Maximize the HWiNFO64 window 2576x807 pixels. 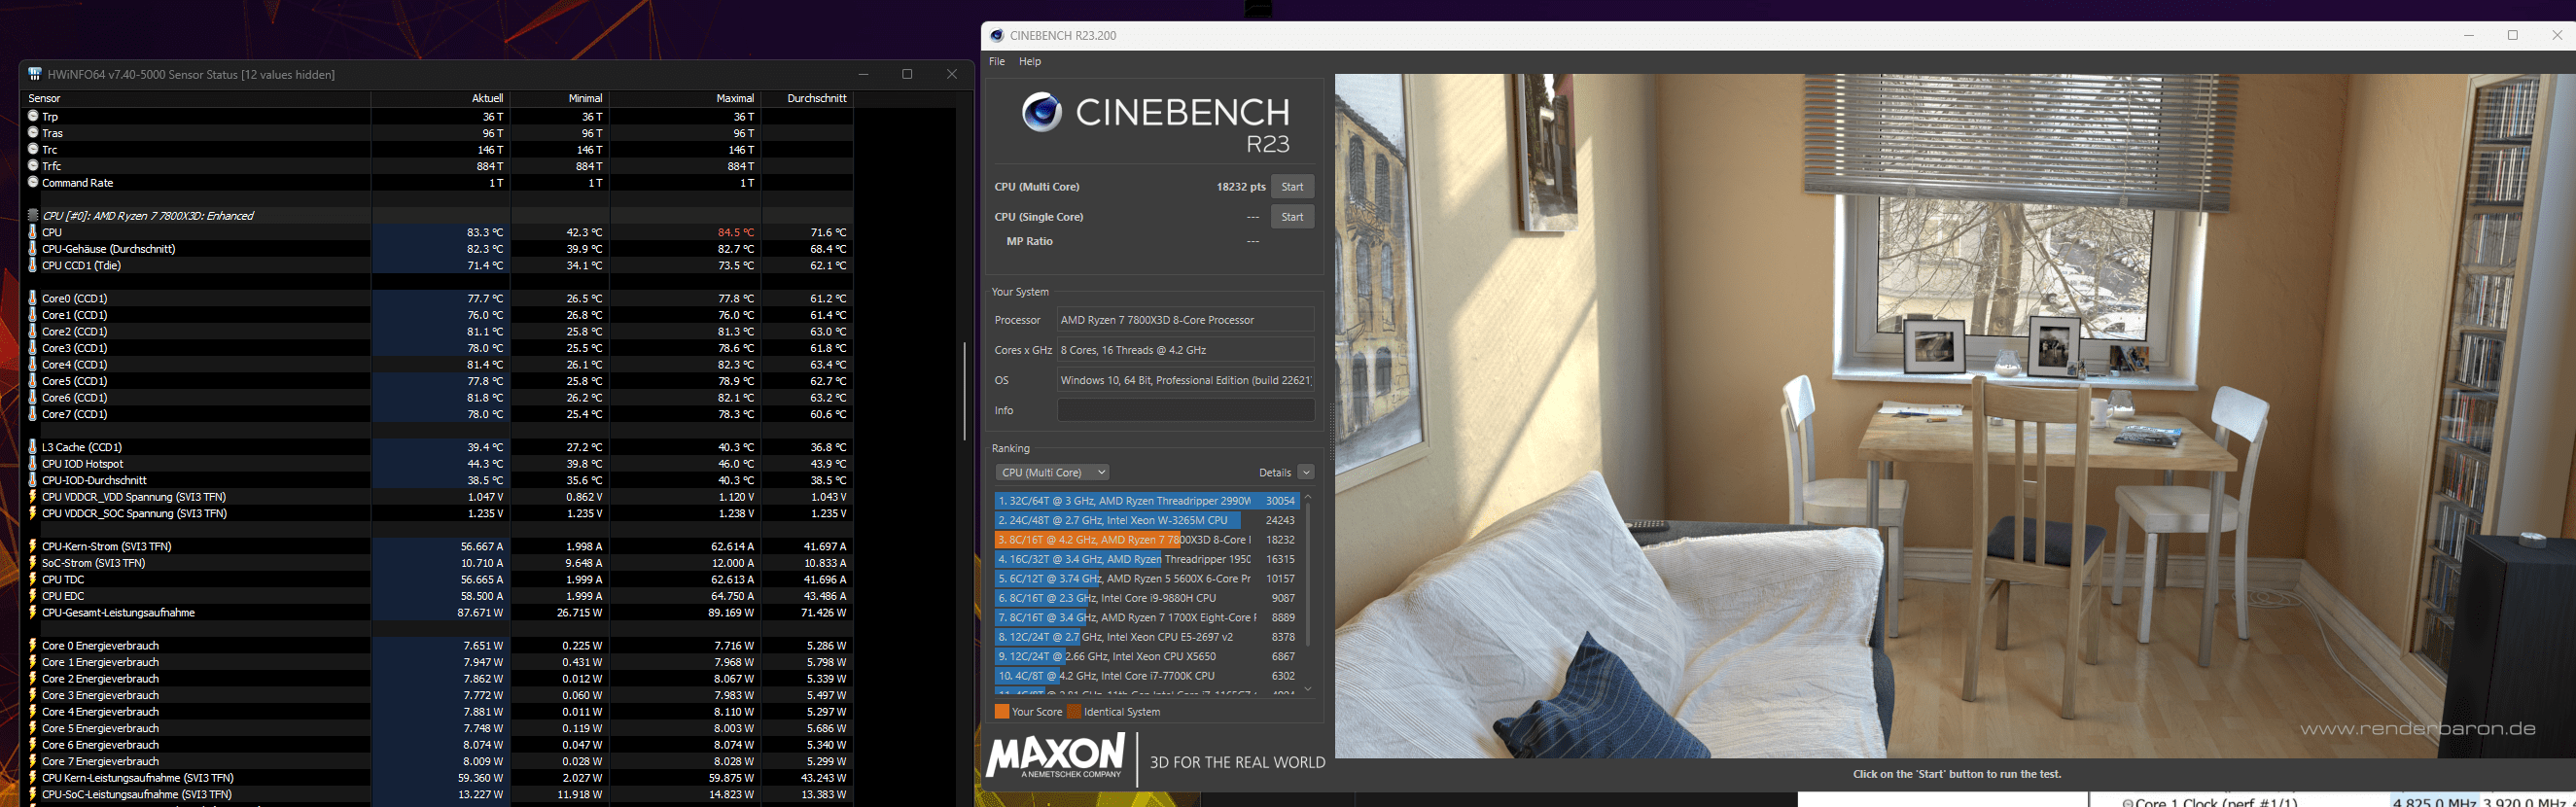tap(907, 74)
